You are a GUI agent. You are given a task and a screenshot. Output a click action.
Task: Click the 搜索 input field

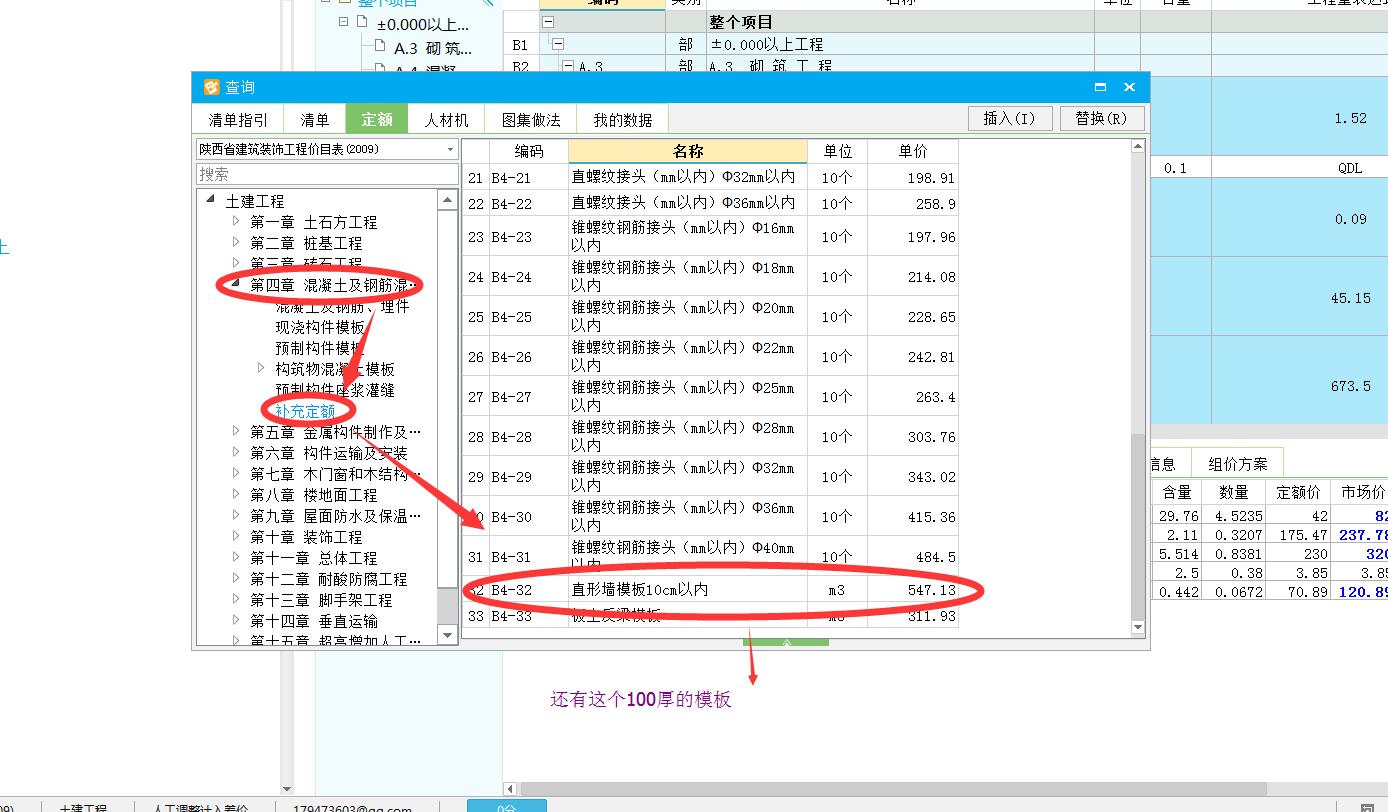click(x=327, y=174)
